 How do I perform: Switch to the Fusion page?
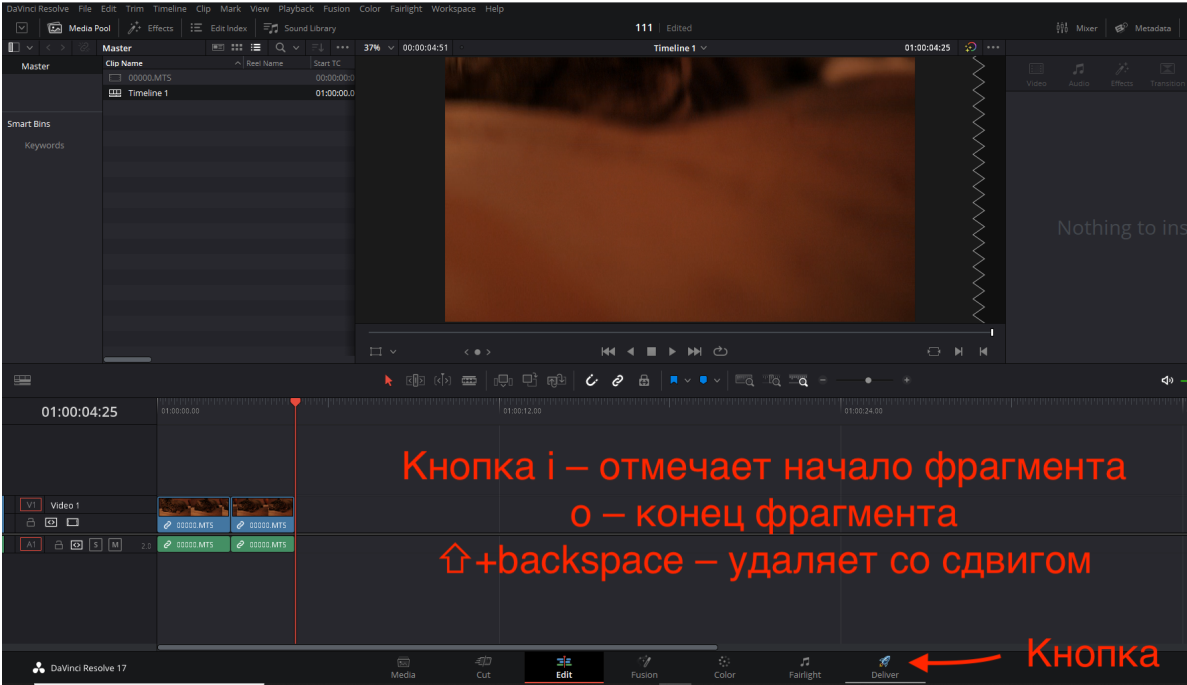[x=644, y=667]
